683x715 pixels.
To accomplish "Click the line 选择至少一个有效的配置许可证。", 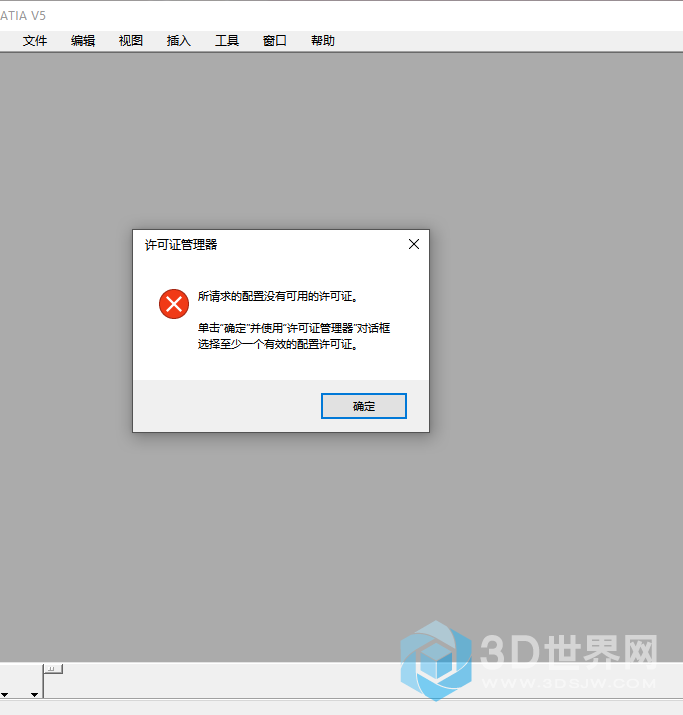I will click(x=278, y=344).
